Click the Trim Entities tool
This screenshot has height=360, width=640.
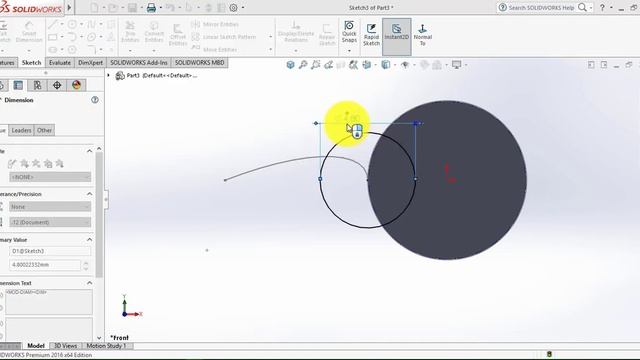pyautogui.click(x=130, y=32)
